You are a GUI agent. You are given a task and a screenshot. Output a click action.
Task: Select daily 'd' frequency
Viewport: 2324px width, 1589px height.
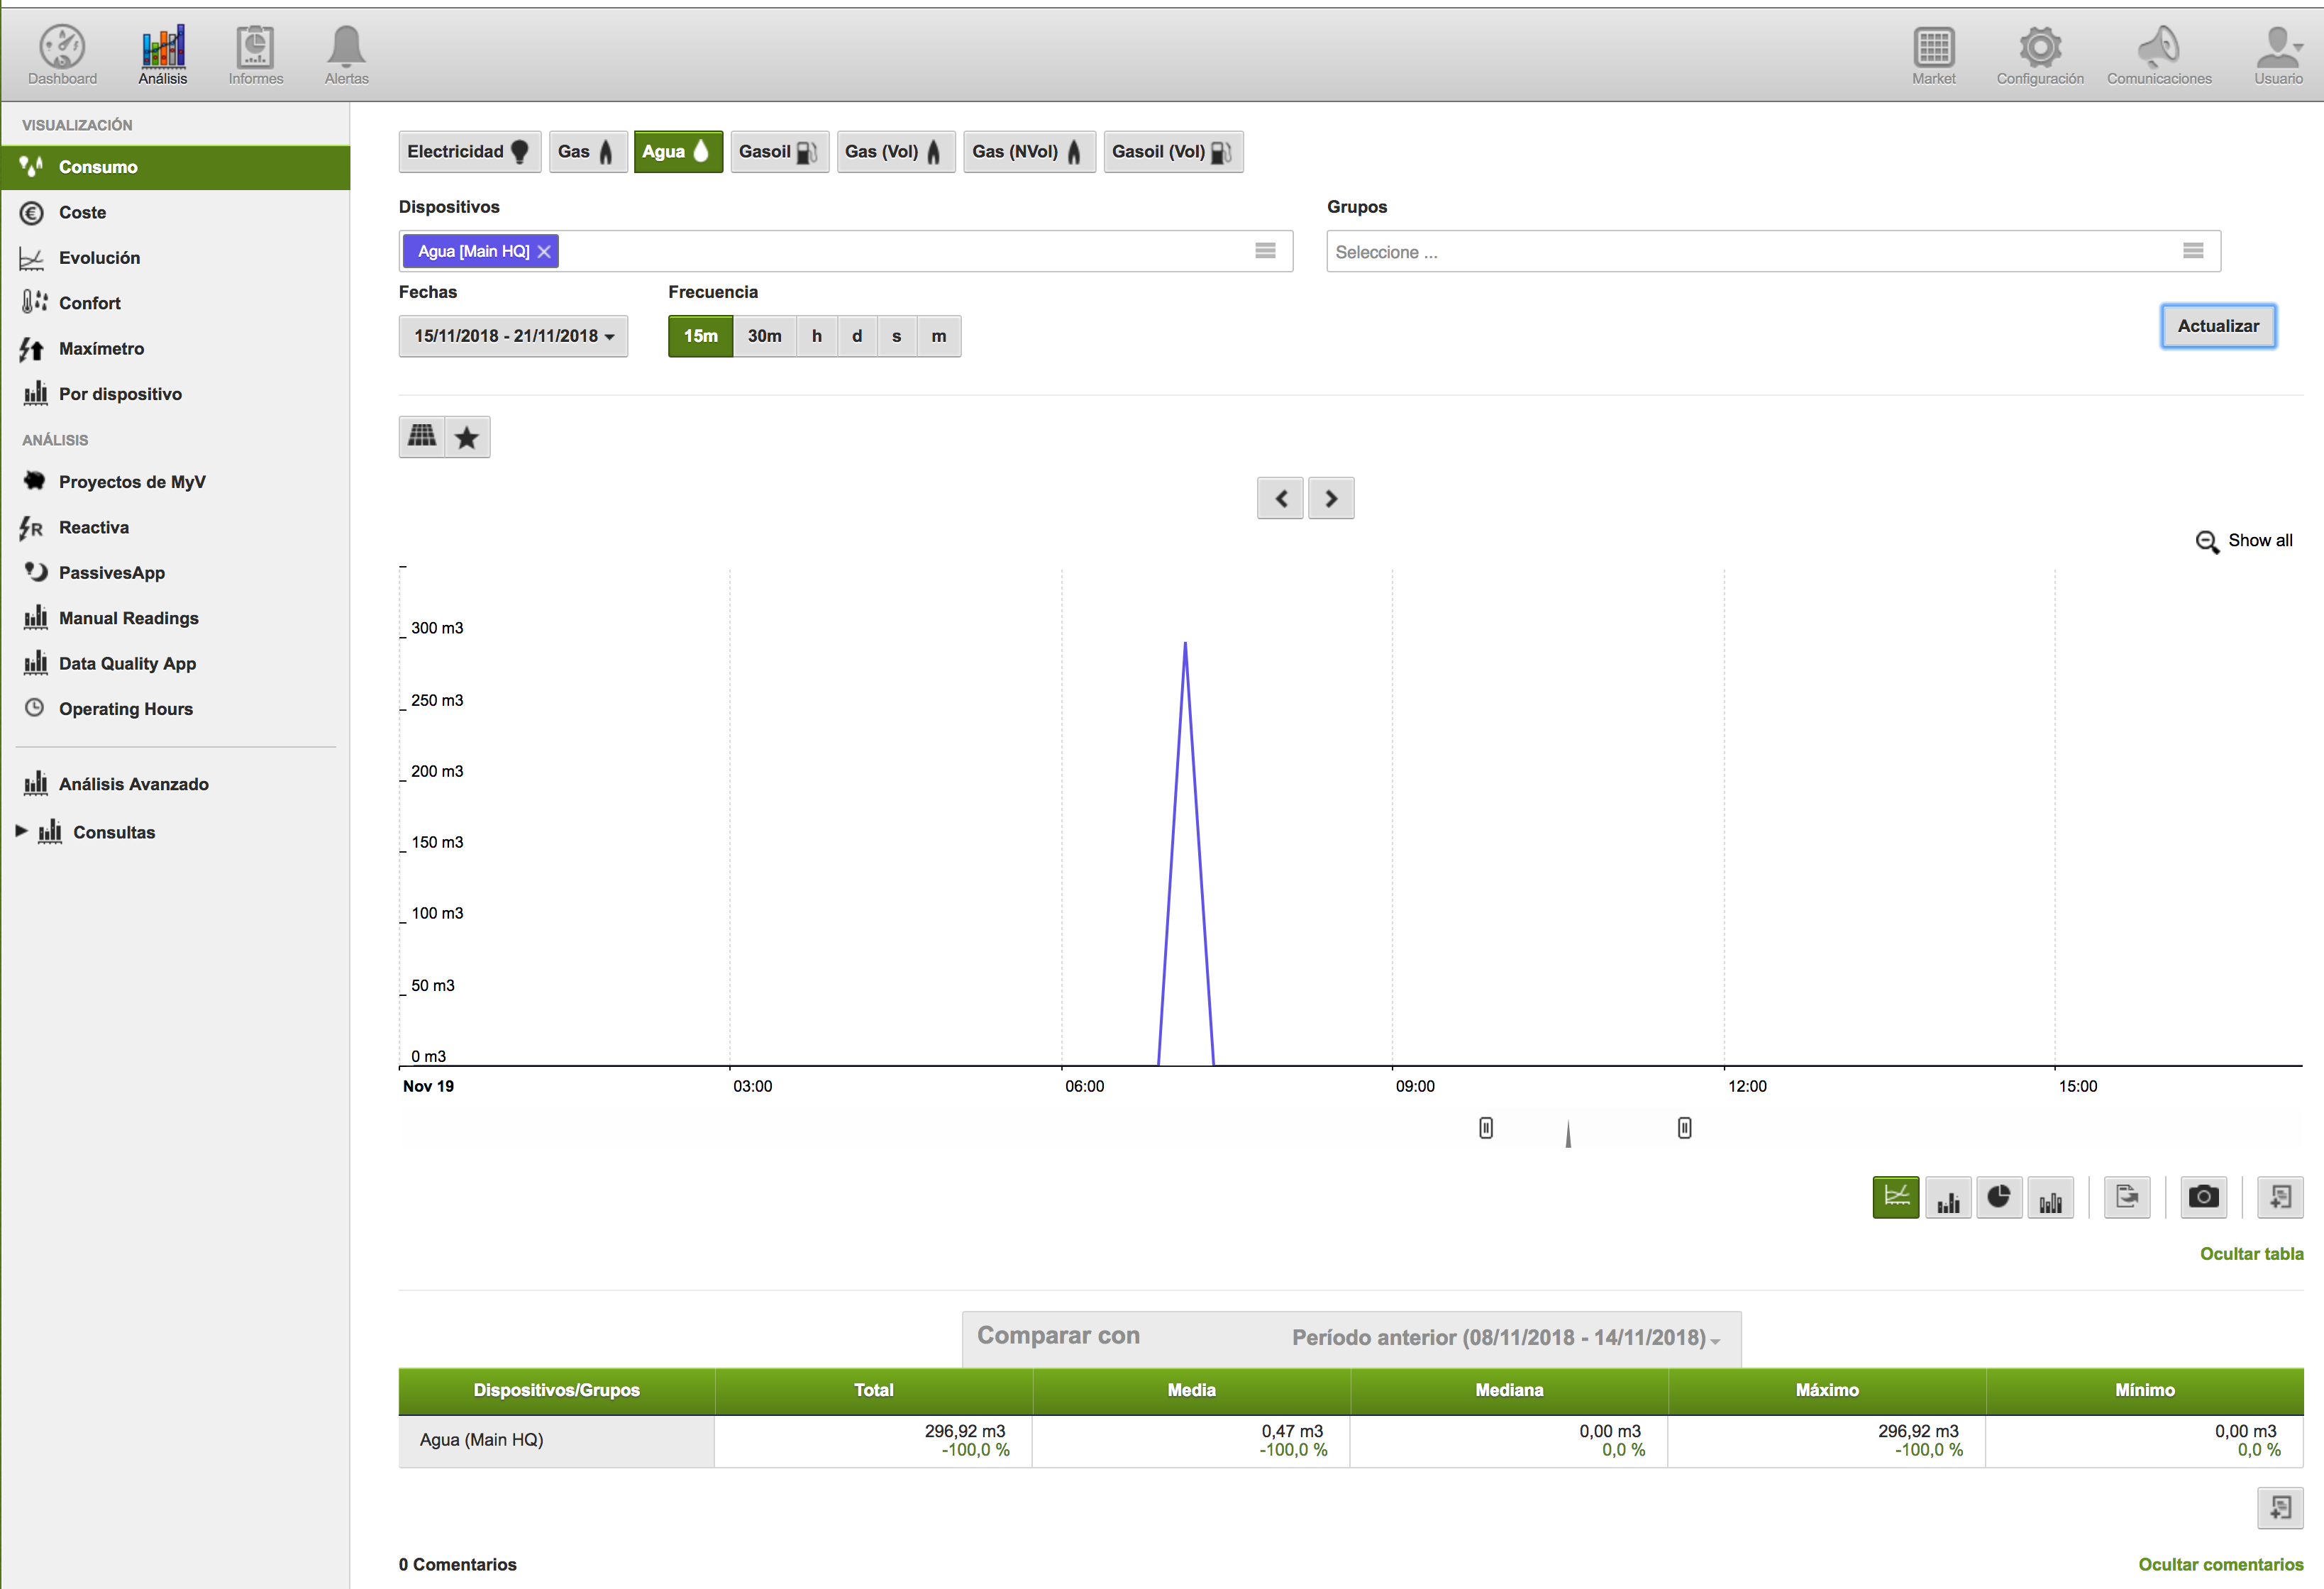[857, 336]
